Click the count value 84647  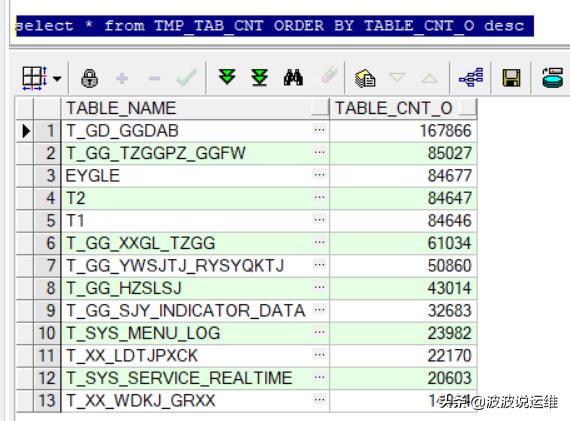(x=450, y=199)
